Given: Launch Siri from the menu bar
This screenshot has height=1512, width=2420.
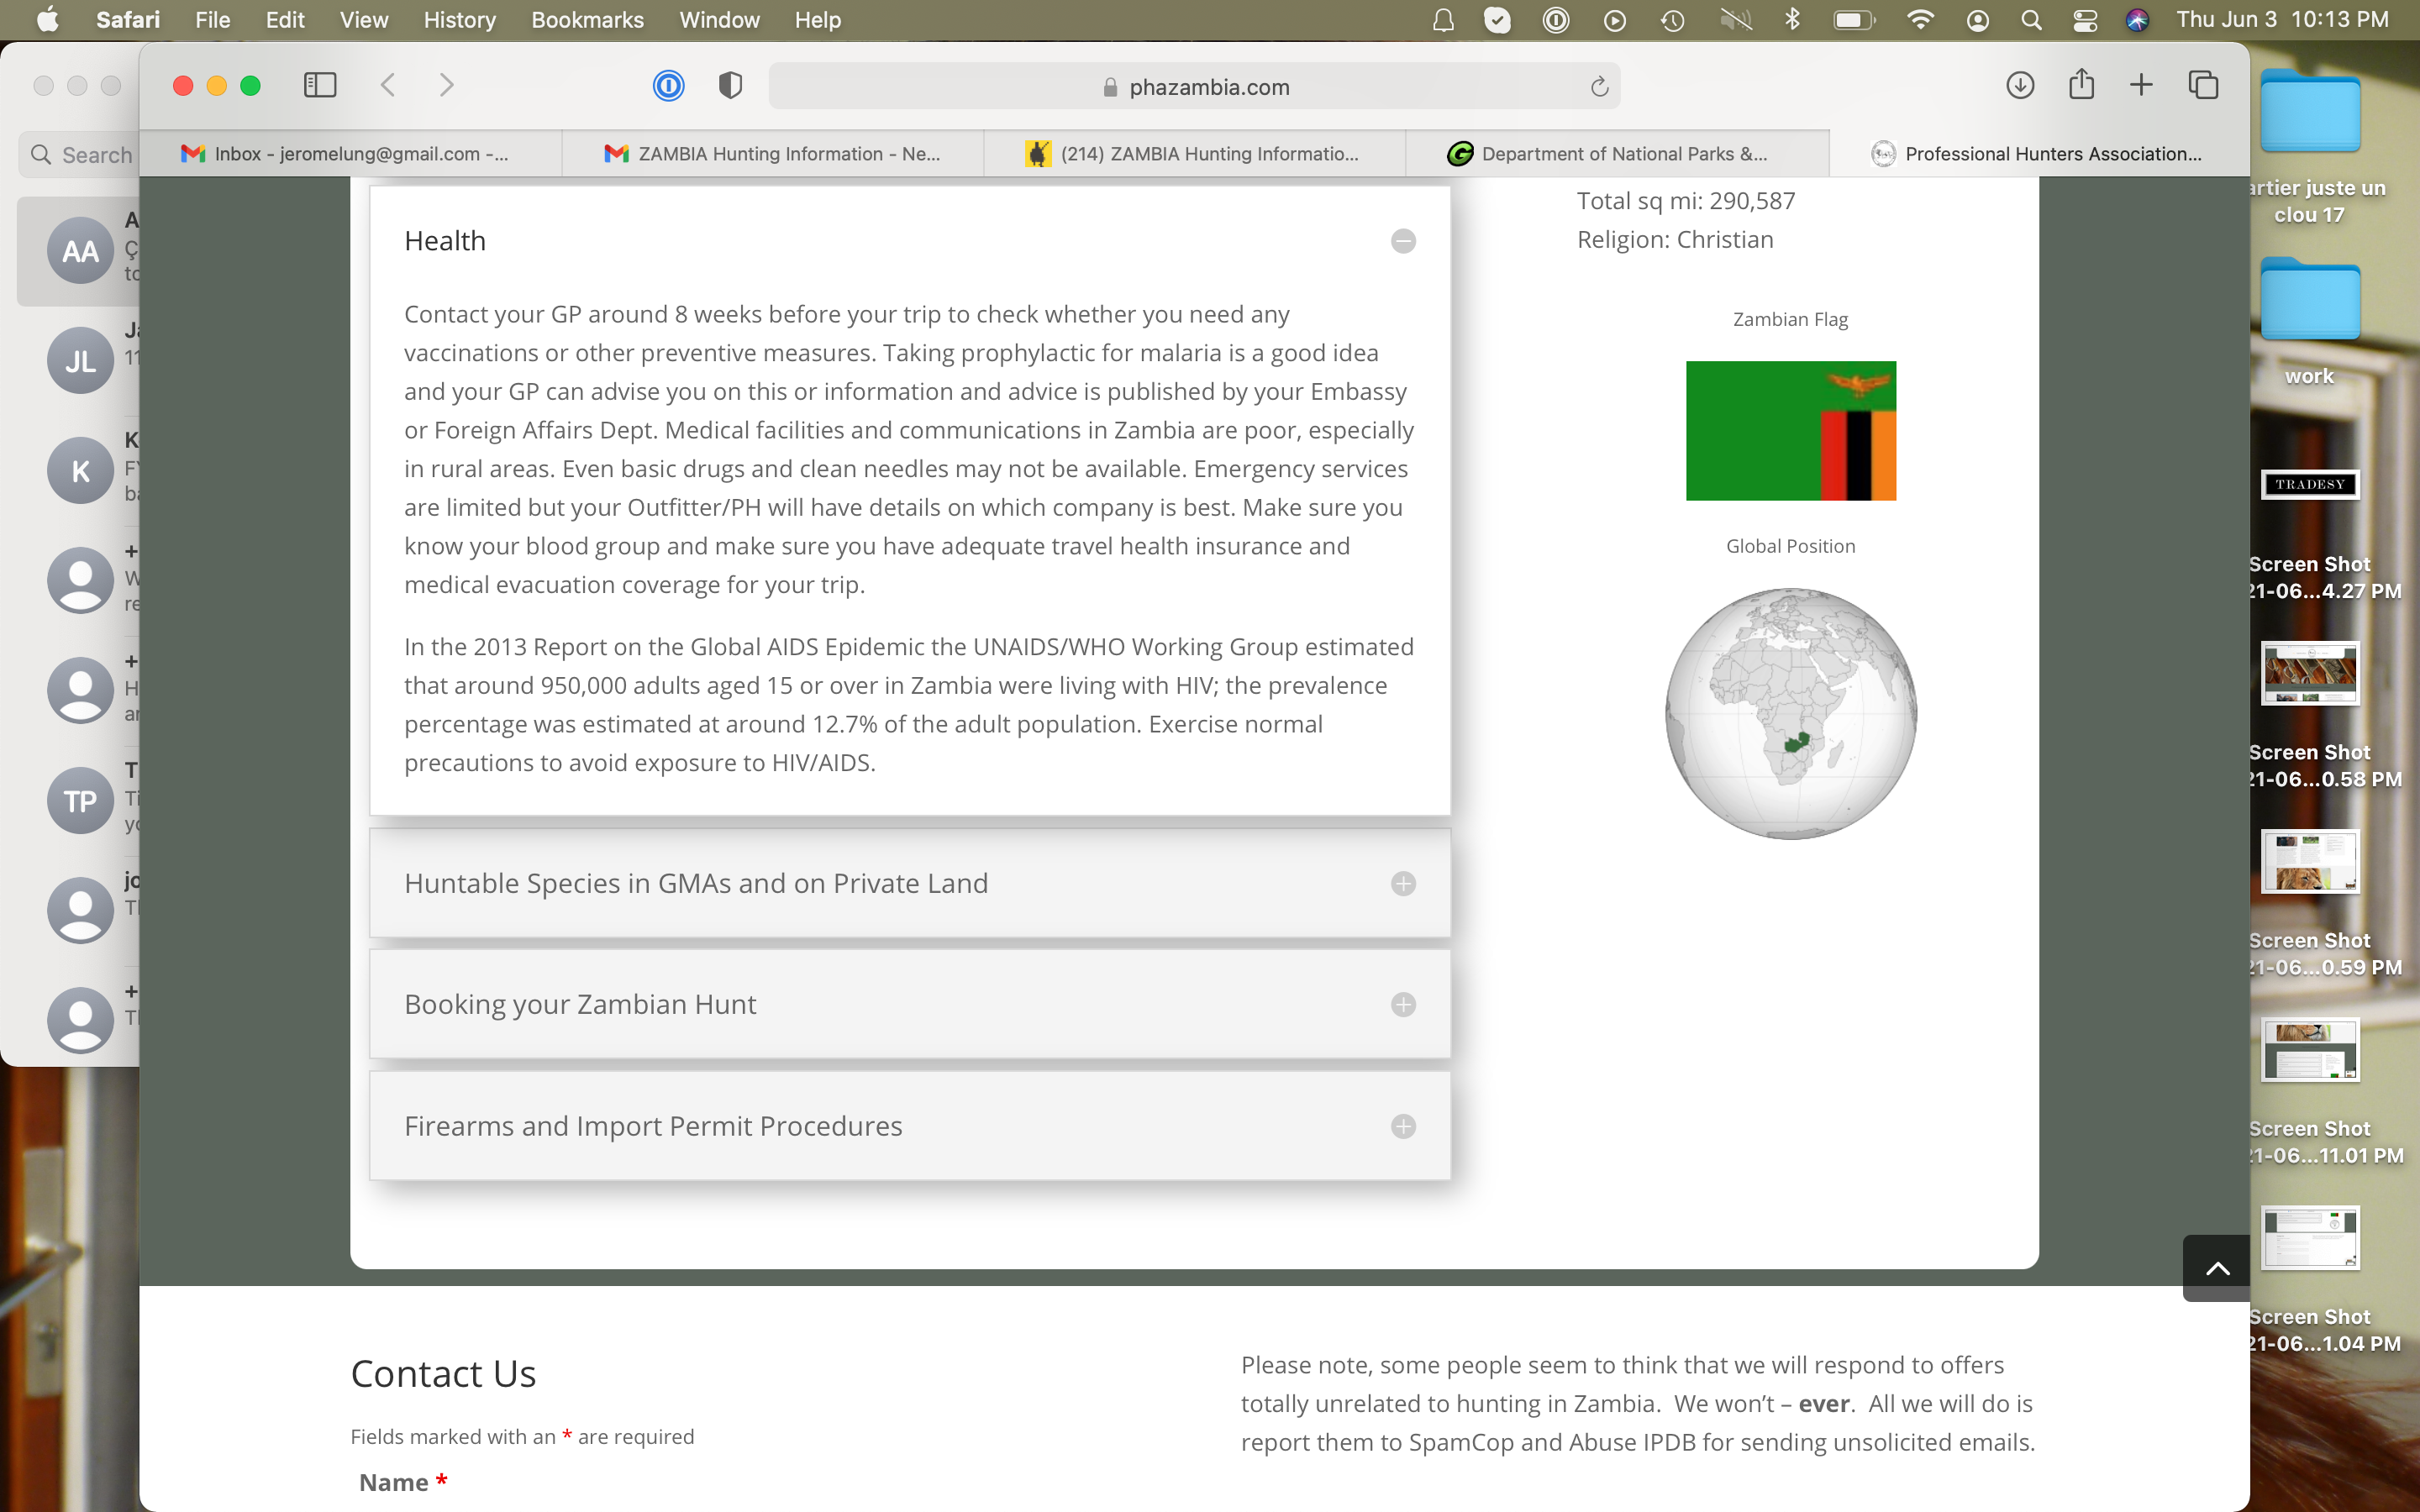Looking at the screenshot, I should tap(2137, 20).
